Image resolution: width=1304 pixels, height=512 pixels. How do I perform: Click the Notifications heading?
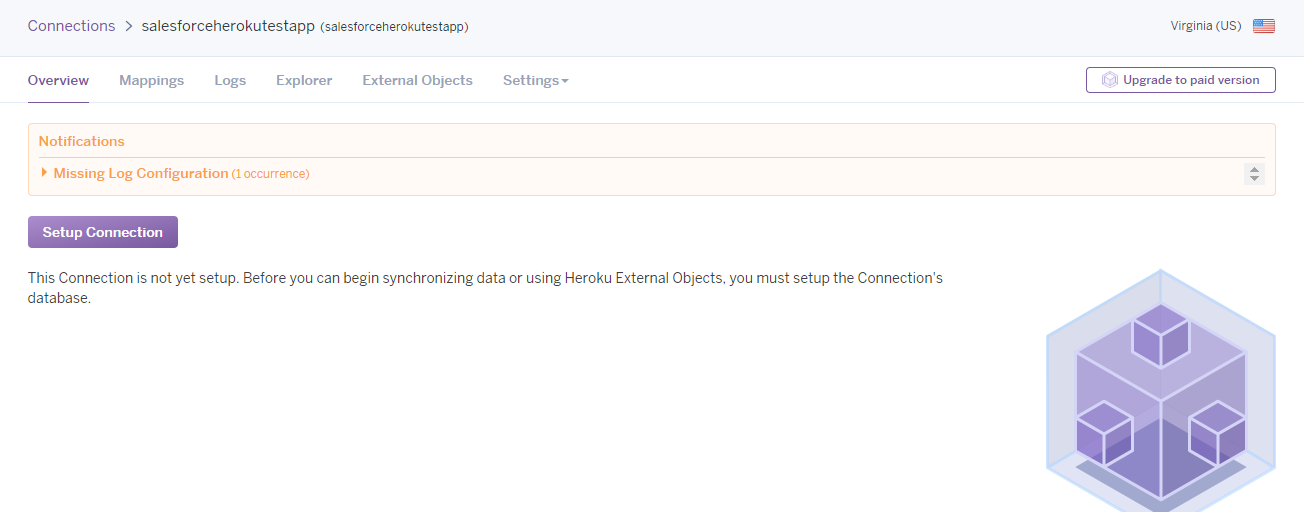click(81, 141)
